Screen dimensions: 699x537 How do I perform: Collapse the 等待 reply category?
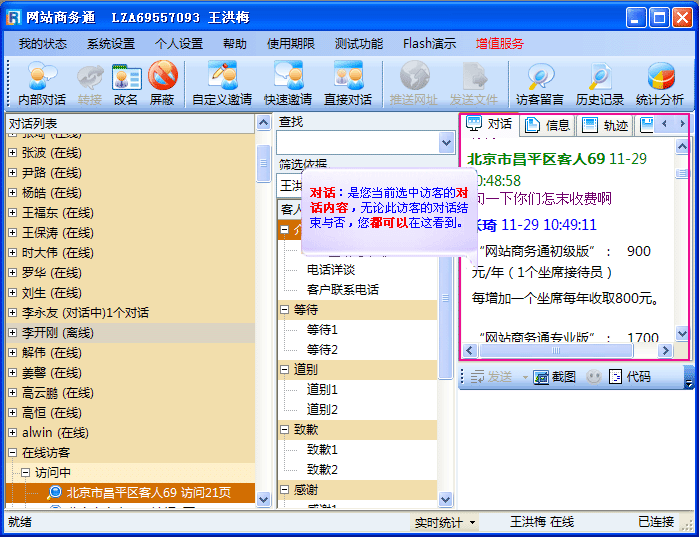285,310
